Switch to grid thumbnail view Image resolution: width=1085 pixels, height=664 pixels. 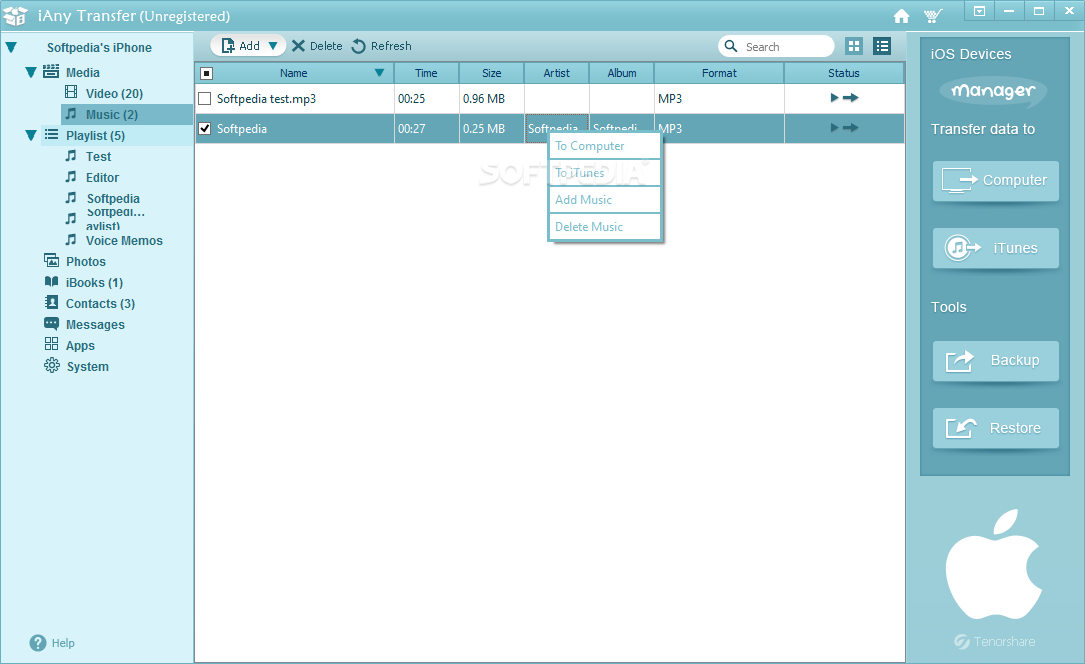point(854,46)
